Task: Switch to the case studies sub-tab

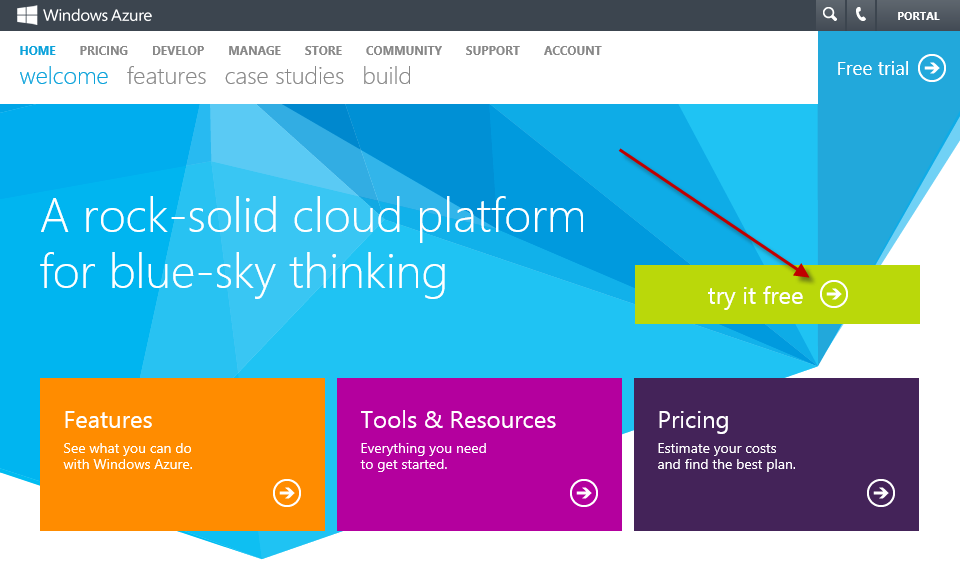Action: (284, 77)
